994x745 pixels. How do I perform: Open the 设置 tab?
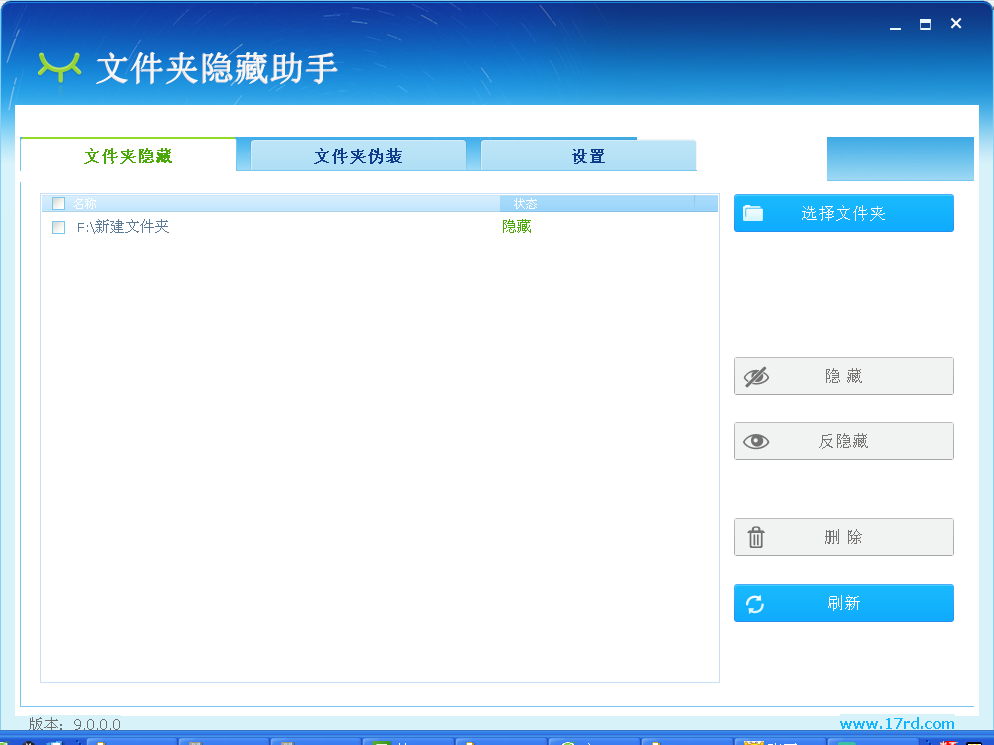[588, 155]
